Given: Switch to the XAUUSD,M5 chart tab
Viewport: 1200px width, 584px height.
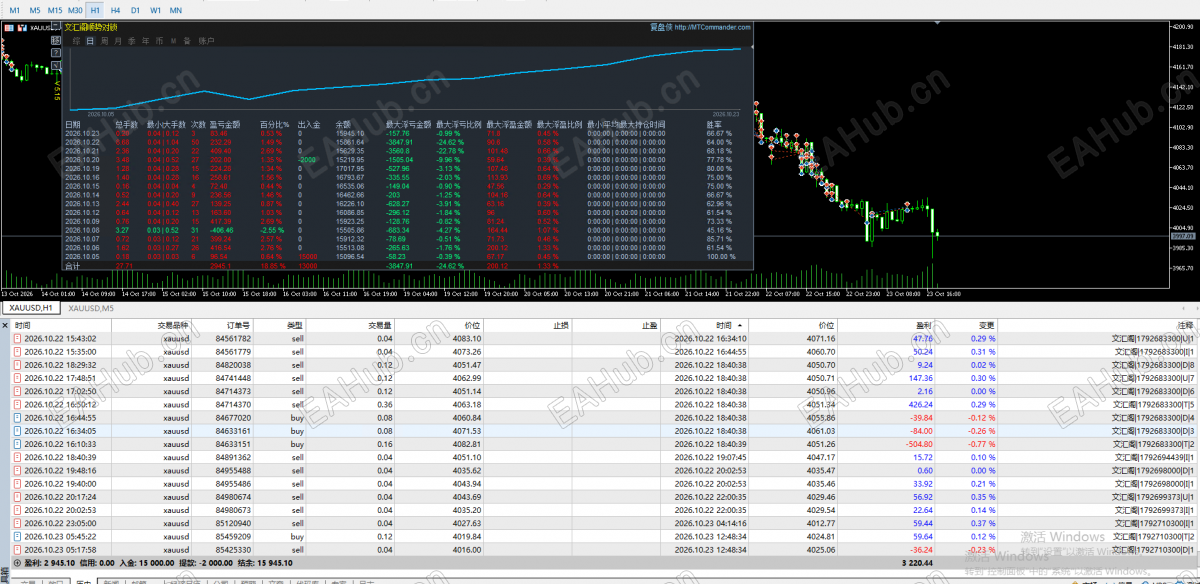Looking at the screenshot, I should click(x=91, y=308).
